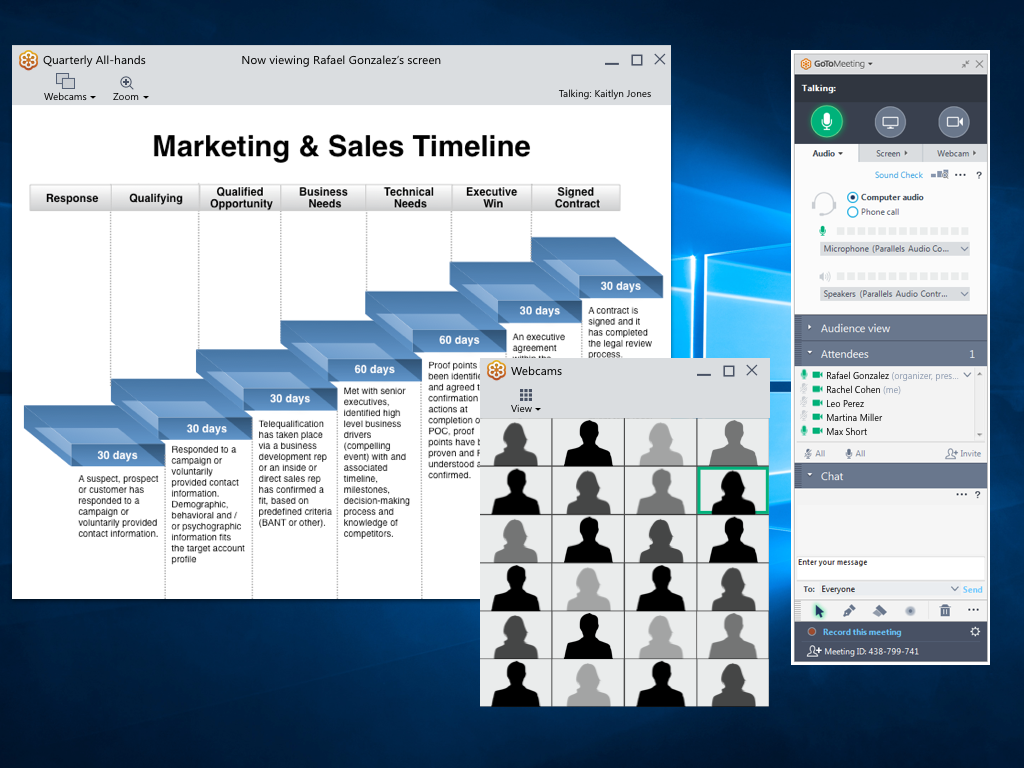Viewport: 1024px width, 768px height.
Task: Collapse the Chat section
Action: [x=891, y=476]
